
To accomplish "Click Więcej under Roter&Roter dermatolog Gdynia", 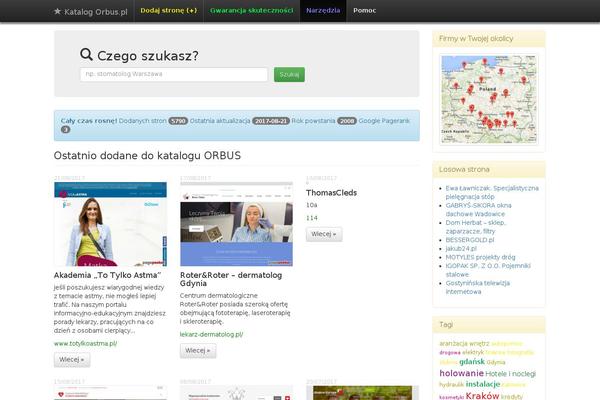I will [198, 351].
